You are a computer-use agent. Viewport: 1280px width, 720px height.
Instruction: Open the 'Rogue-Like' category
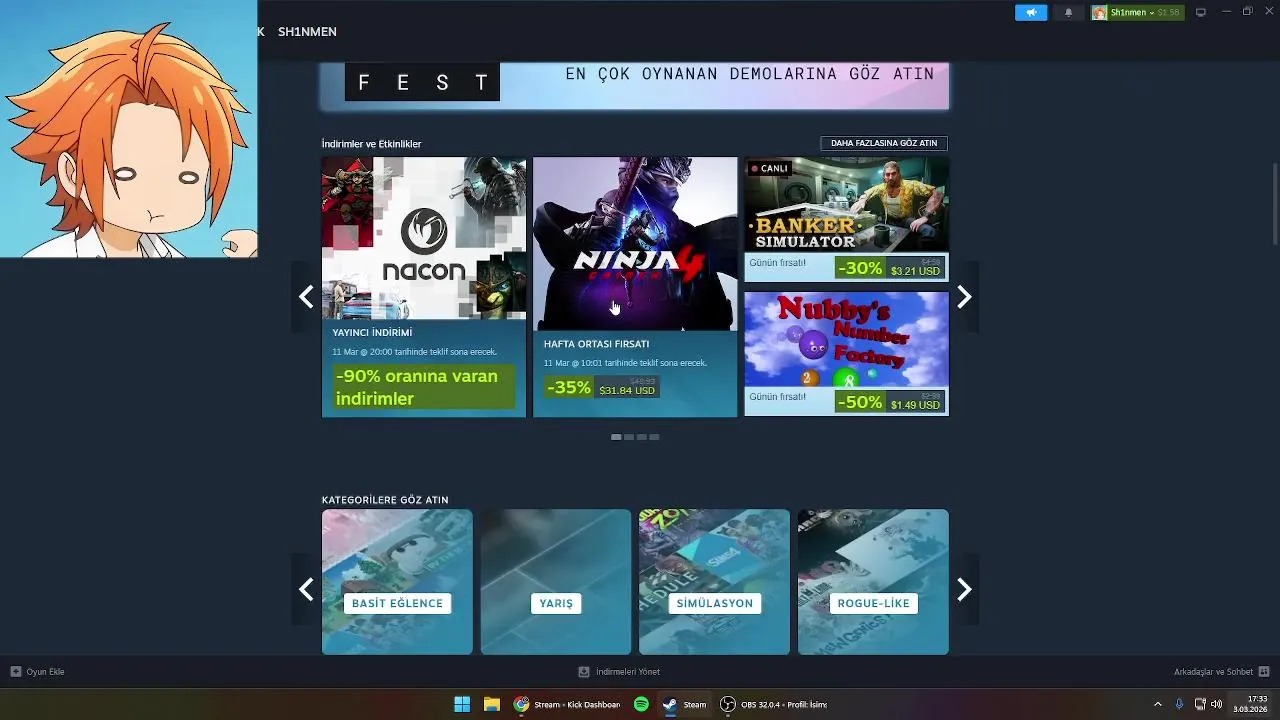(873, 582)
